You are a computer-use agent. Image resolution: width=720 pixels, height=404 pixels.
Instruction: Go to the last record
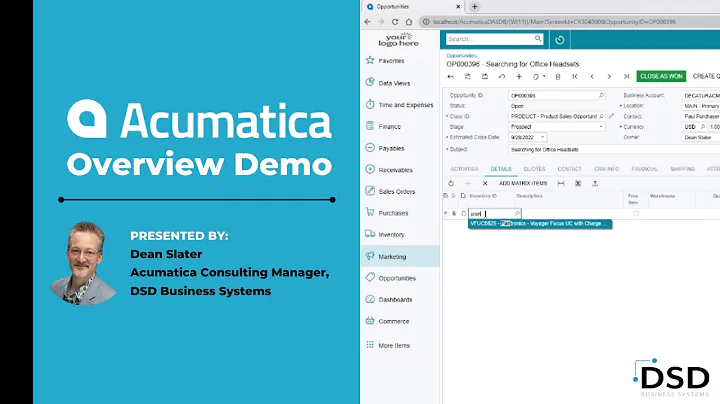(626, 77)
